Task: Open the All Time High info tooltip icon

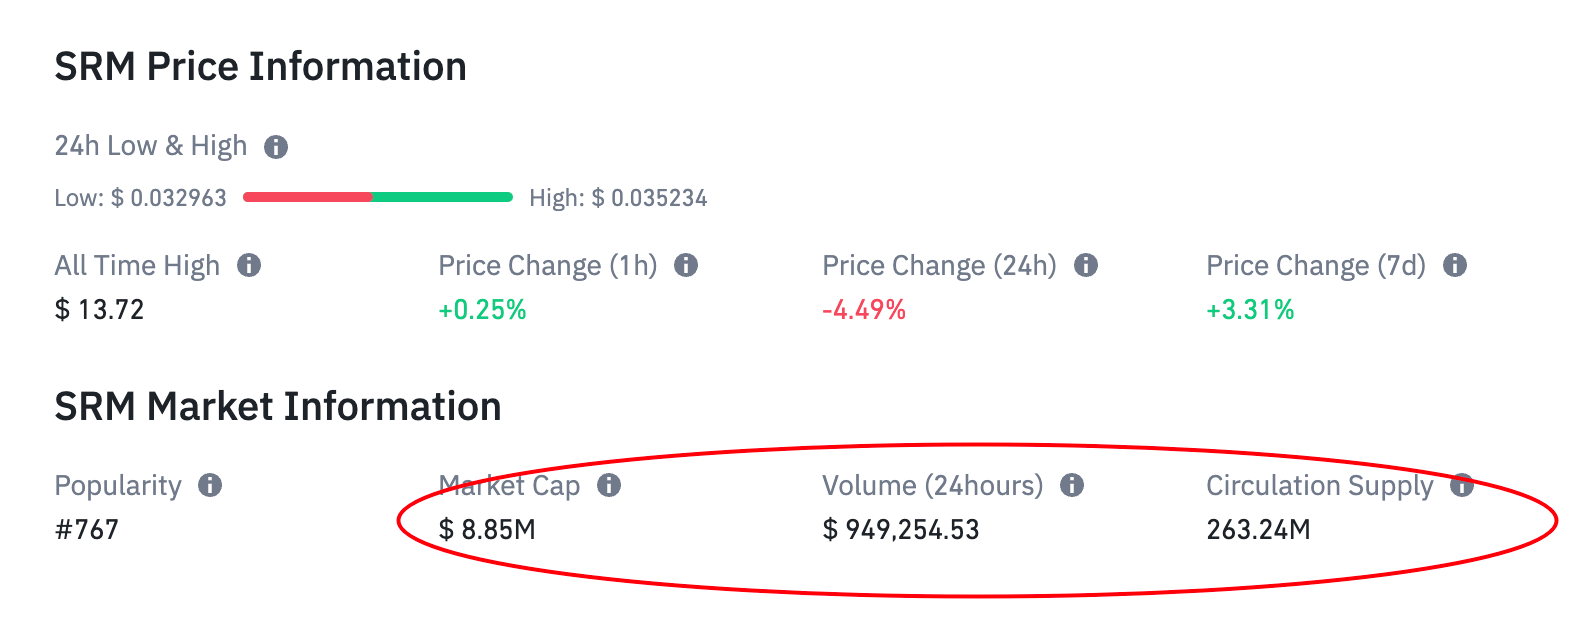Action: (x=249, y=265)
